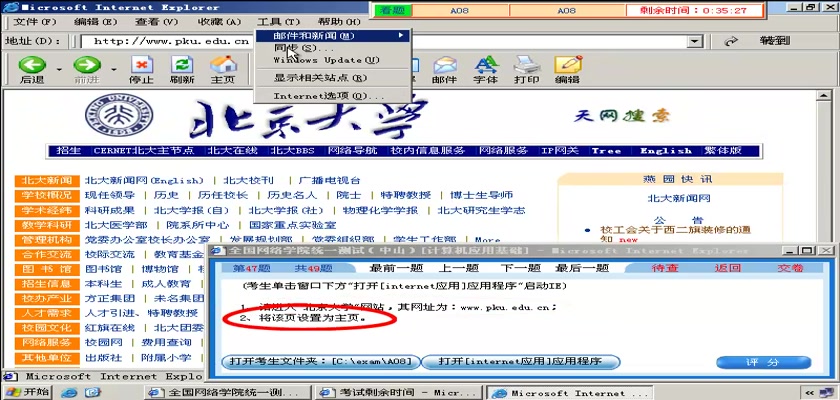This screenshot has height=400, width=840.
Task: Open the 网络导航 link
Action: 352,151
